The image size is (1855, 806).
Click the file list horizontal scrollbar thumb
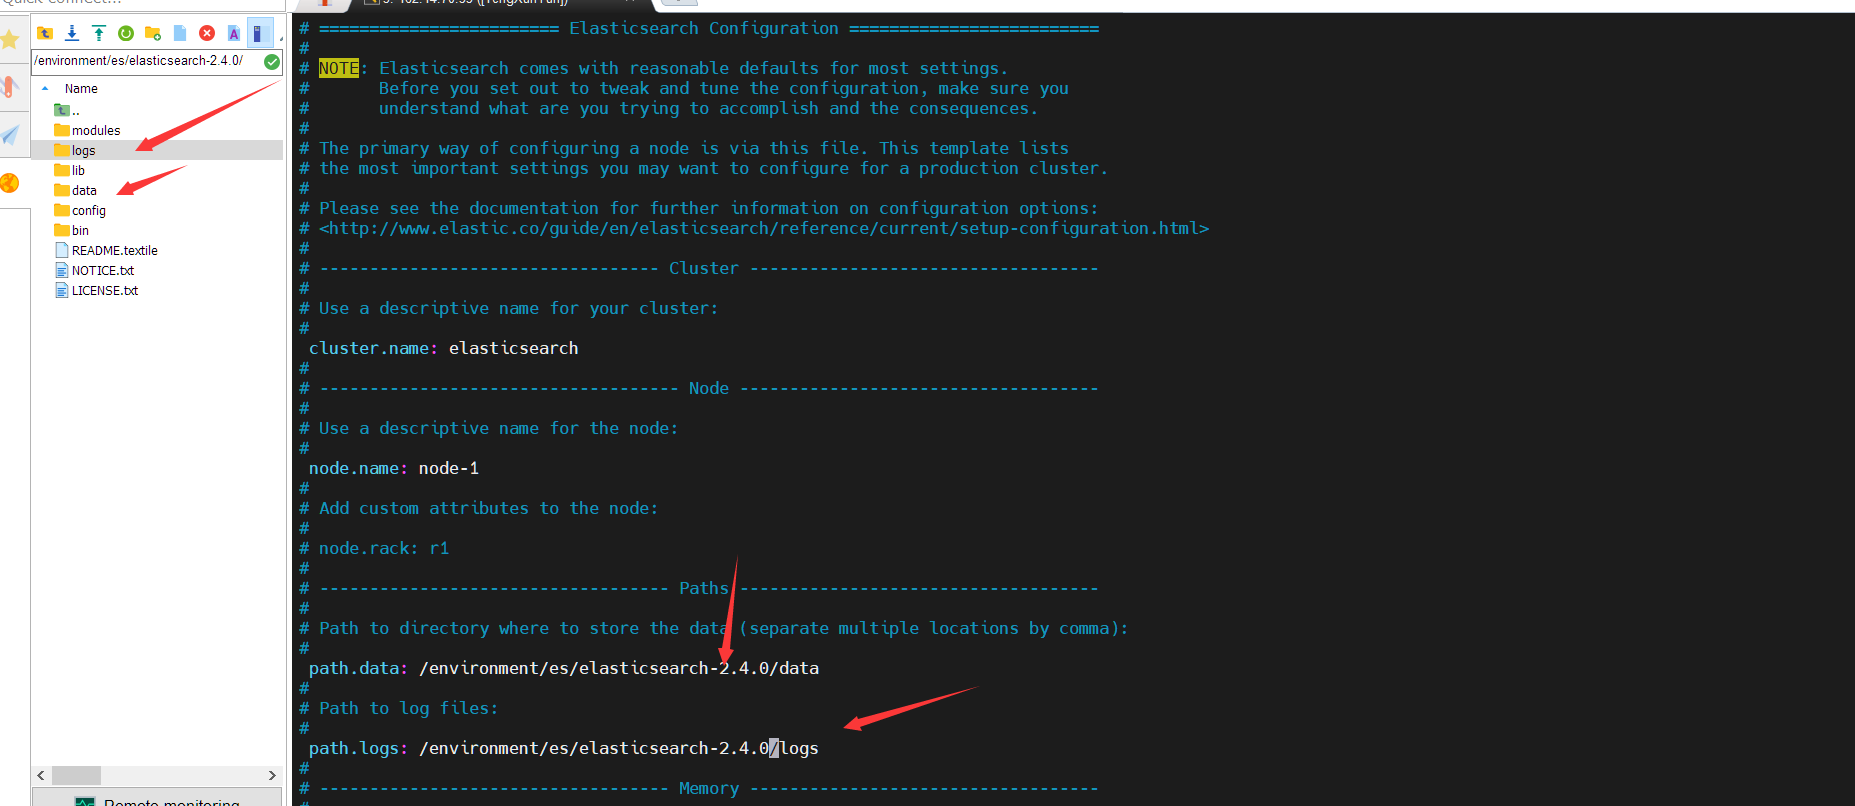(x=76, y=775)
